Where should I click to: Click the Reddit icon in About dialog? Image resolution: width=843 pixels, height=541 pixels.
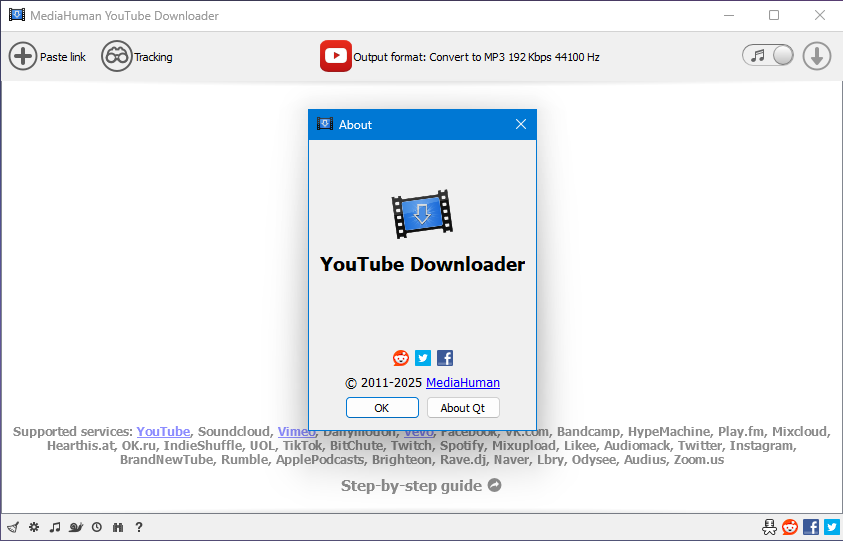coord(401,358)
